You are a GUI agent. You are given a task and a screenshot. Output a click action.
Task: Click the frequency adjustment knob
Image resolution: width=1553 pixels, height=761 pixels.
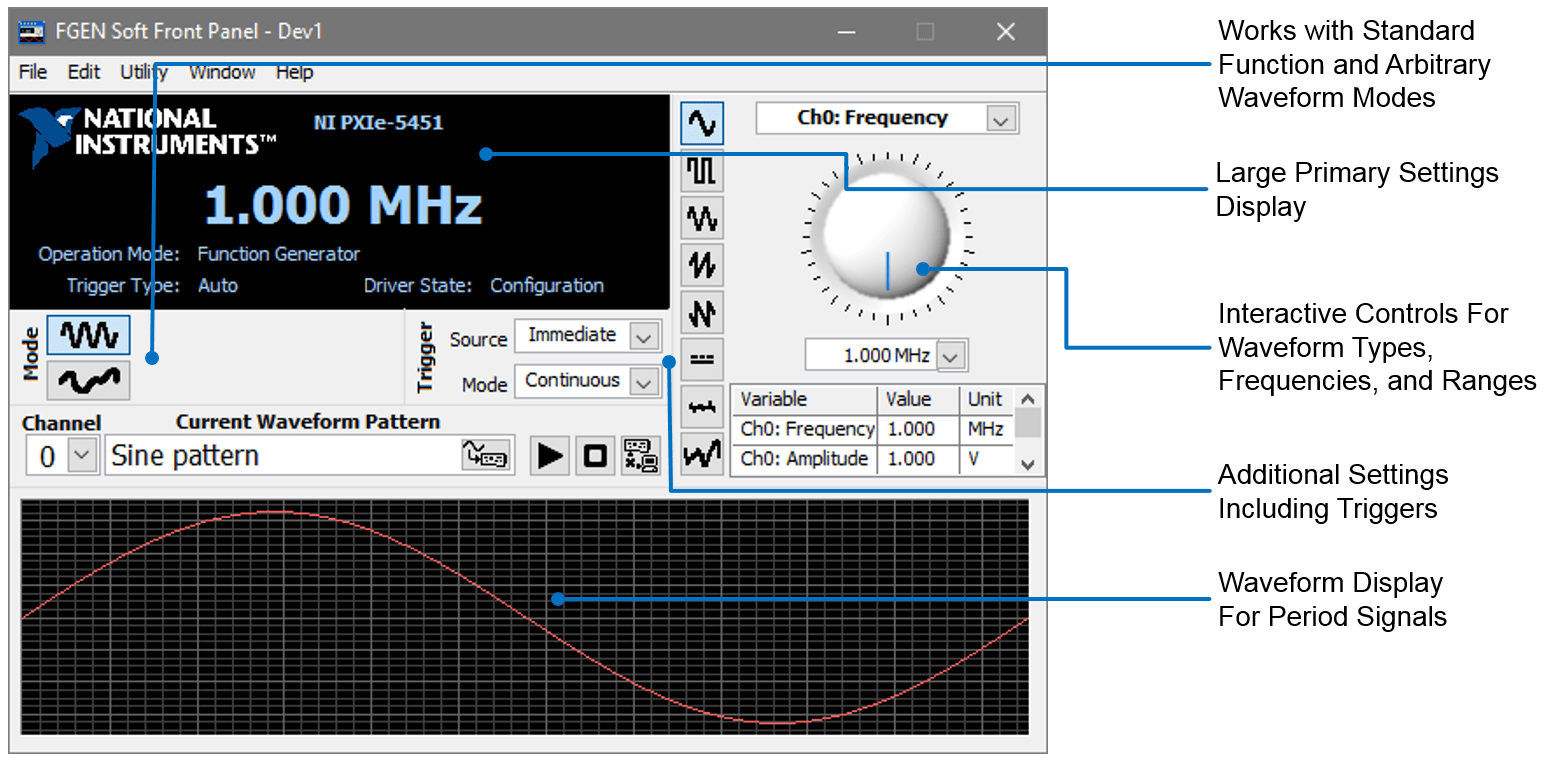887,237
